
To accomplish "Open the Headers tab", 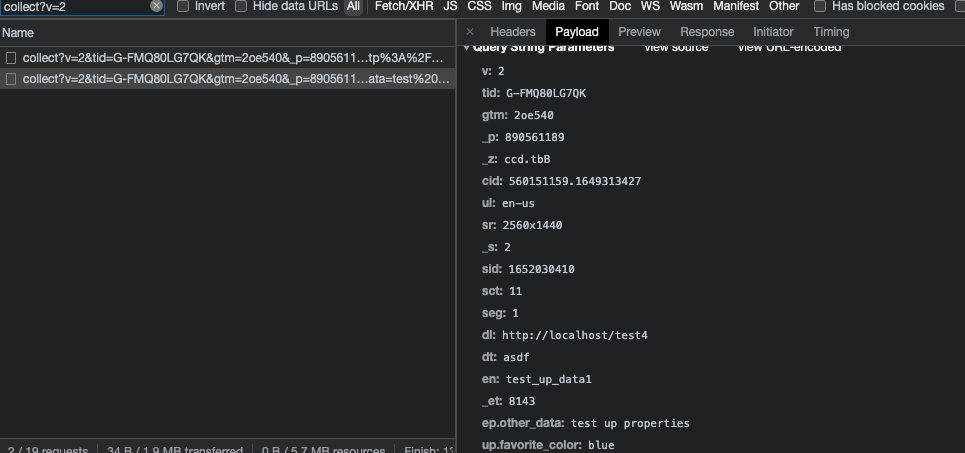I will click(x=513, y=32).
